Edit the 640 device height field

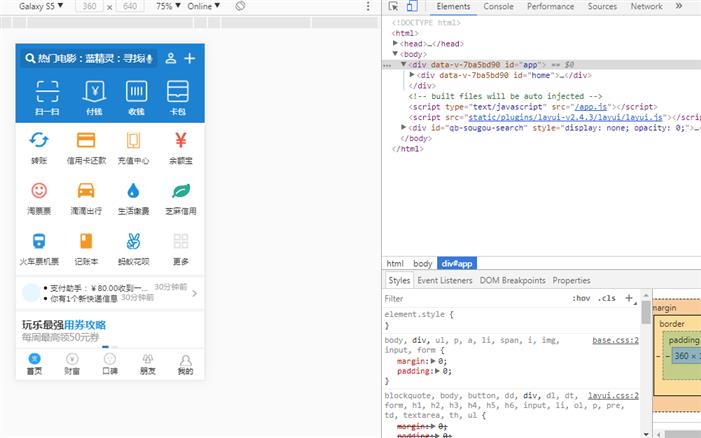pyautogui.click(x=130, y=6)
